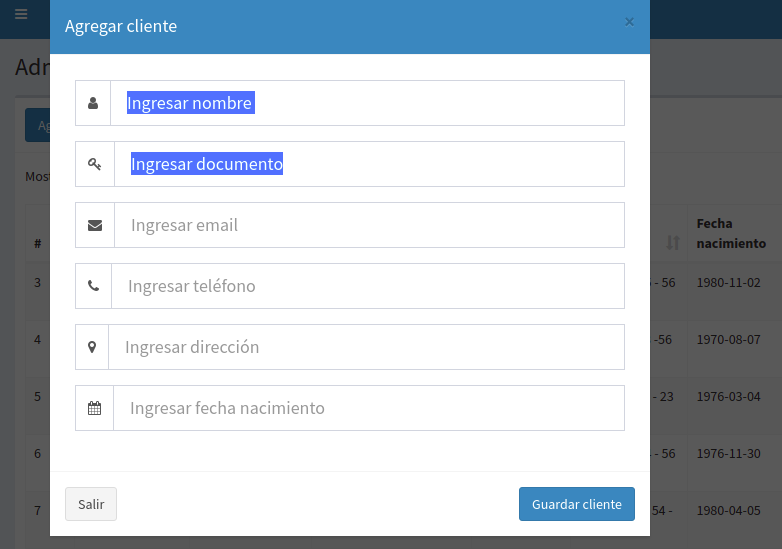Click the Agregar cliente dialog title
Image resolution: width=782 pixels, height=549 pixels.
(121, 26)
